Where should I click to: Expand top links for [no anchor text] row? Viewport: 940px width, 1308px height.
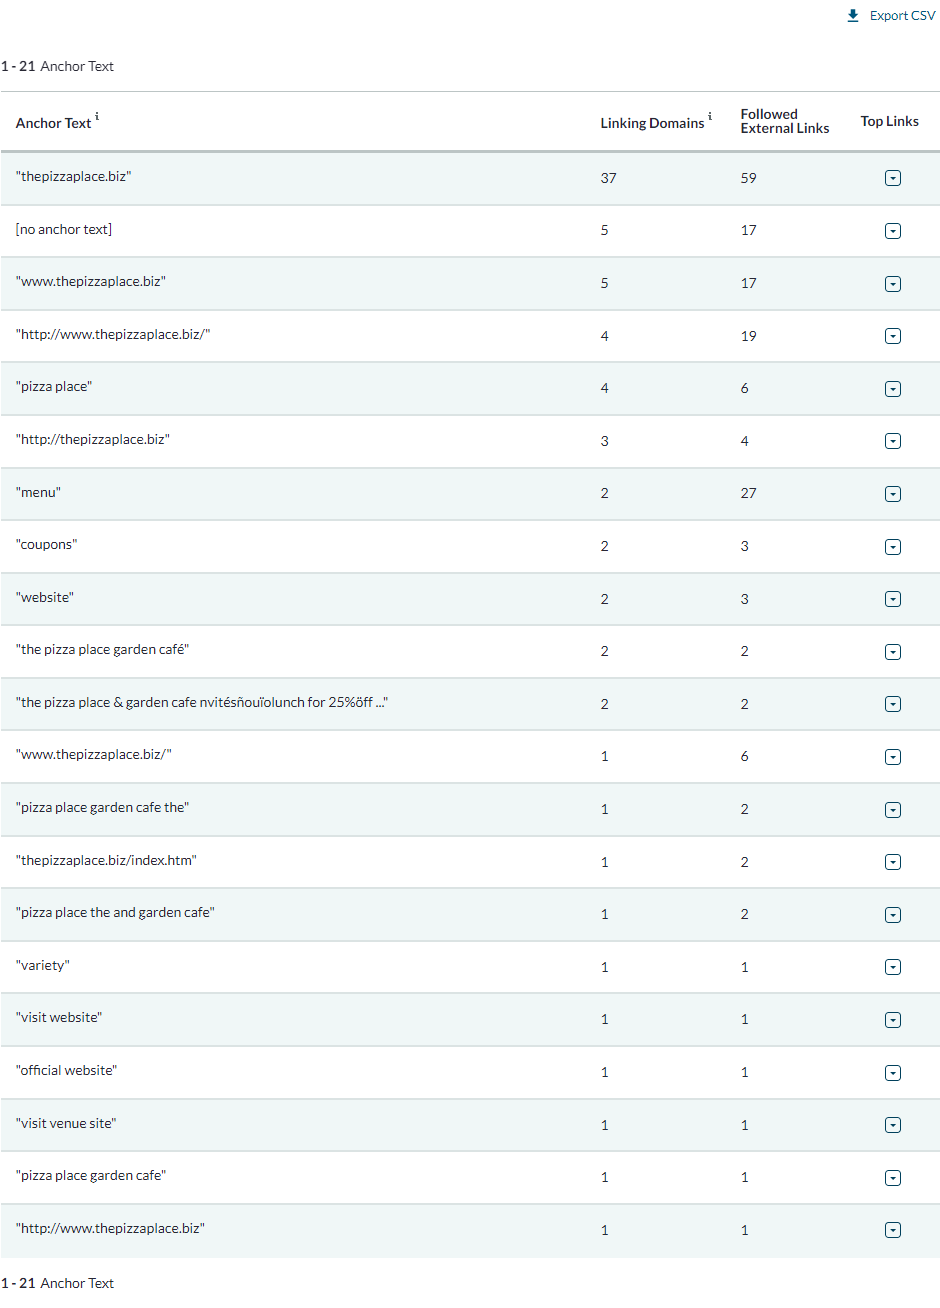pos(893,231)
